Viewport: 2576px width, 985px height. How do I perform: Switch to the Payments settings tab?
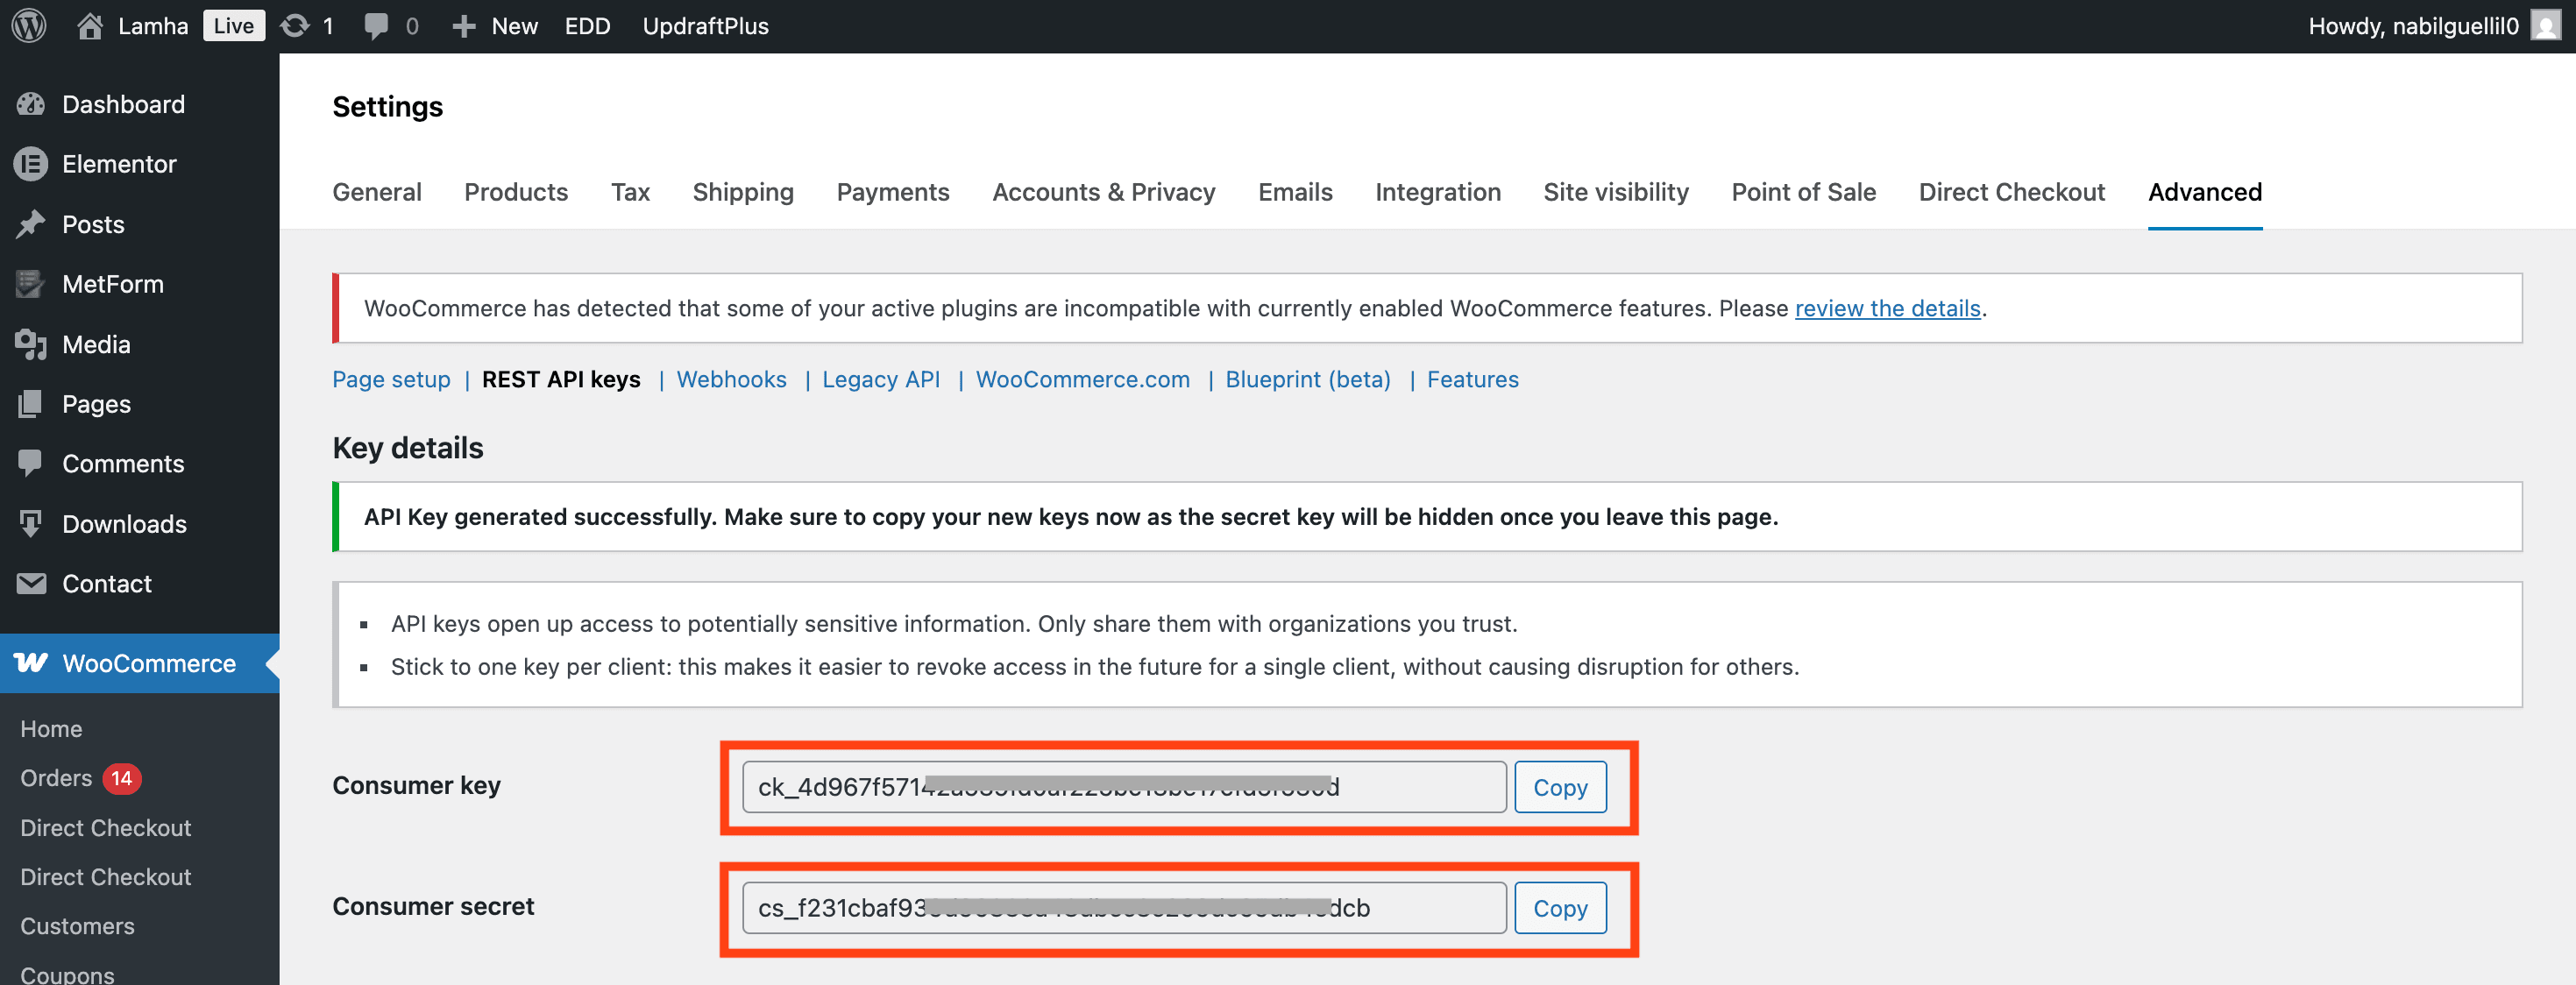coord(892,192)
